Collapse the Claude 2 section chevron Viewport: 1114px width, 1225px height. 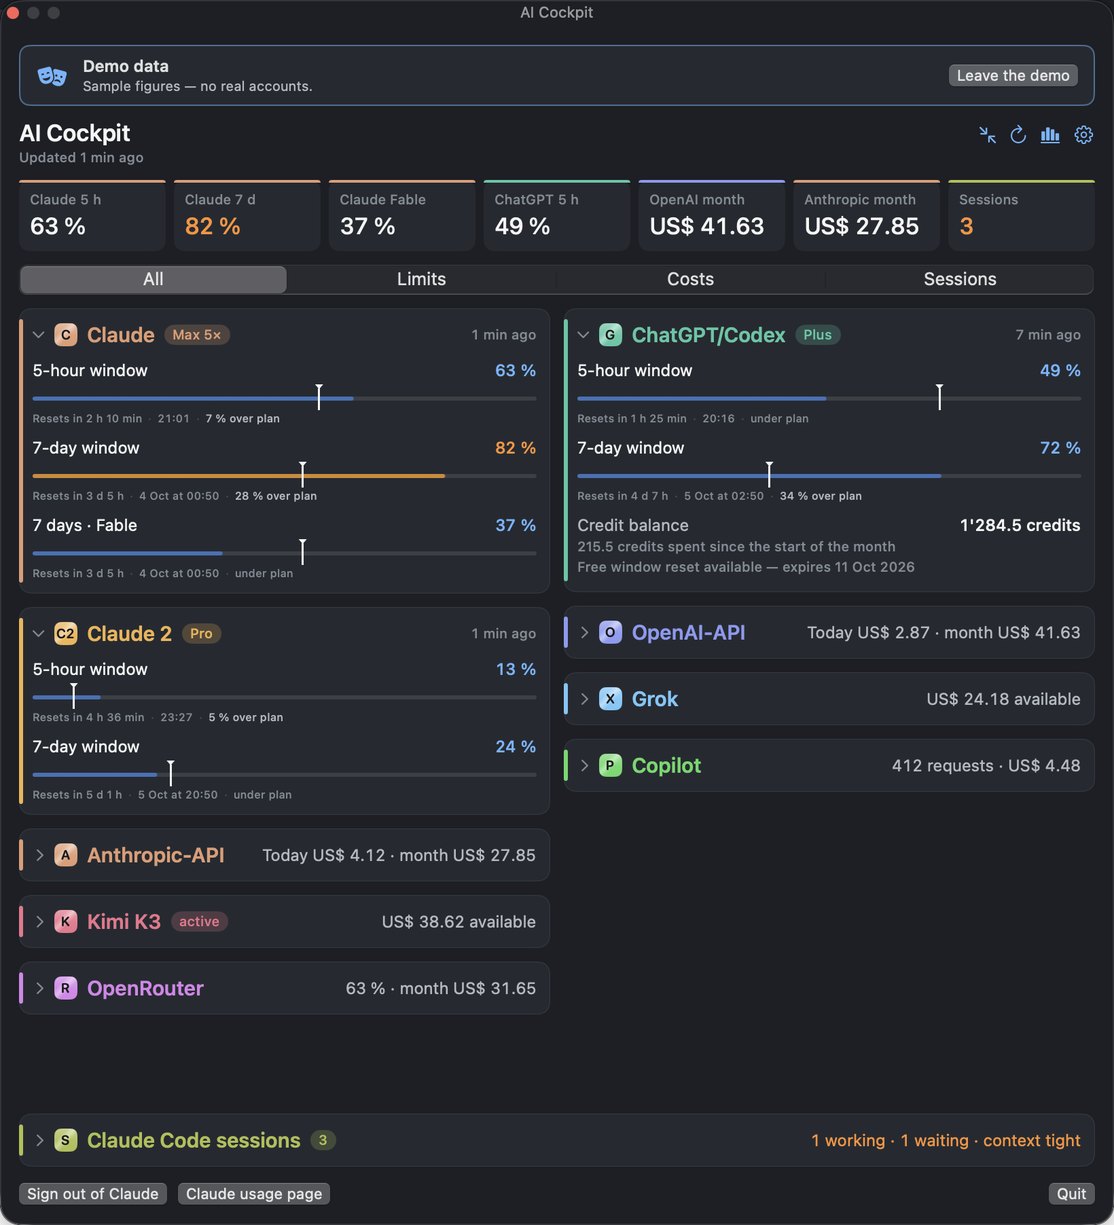[39, 634]
